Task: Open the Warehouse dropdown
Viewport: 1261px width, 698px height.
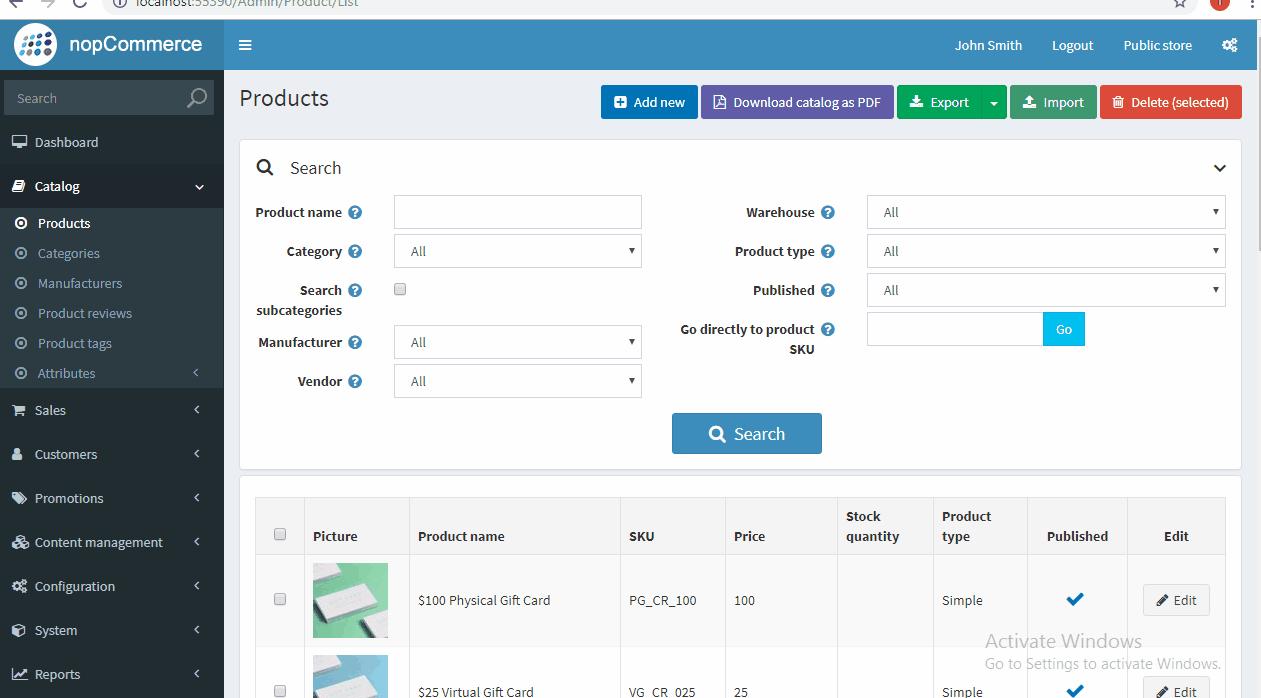Action: tap(1046, 212)
